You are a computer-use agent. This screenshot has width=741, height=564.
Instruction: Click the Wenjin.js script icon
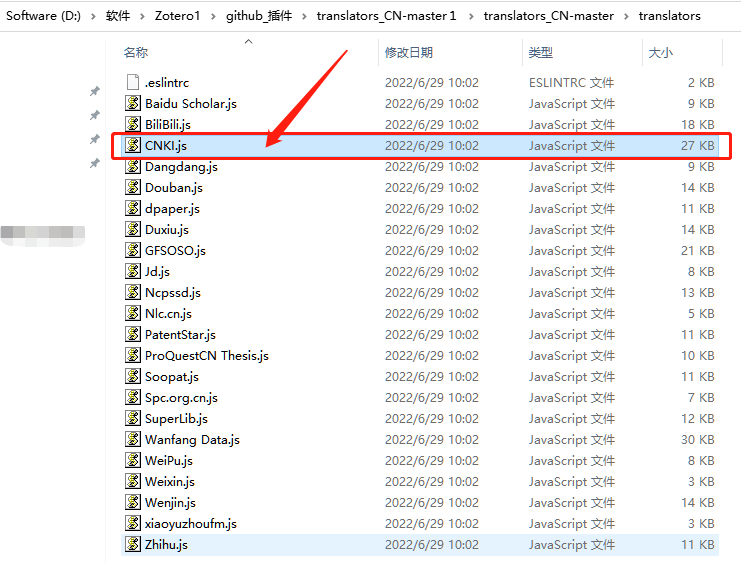pos(133,502)
